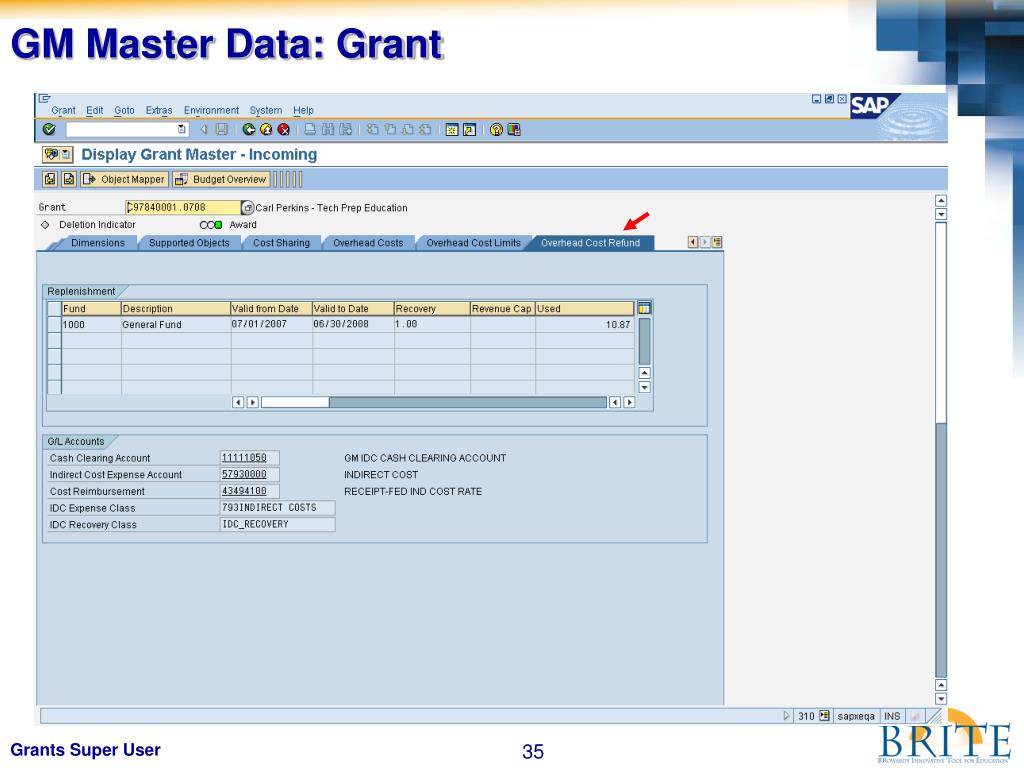Click the Object Mapper button
Image resolution: width=1024 pixels, height=768 pixels.
click(124, 179)
